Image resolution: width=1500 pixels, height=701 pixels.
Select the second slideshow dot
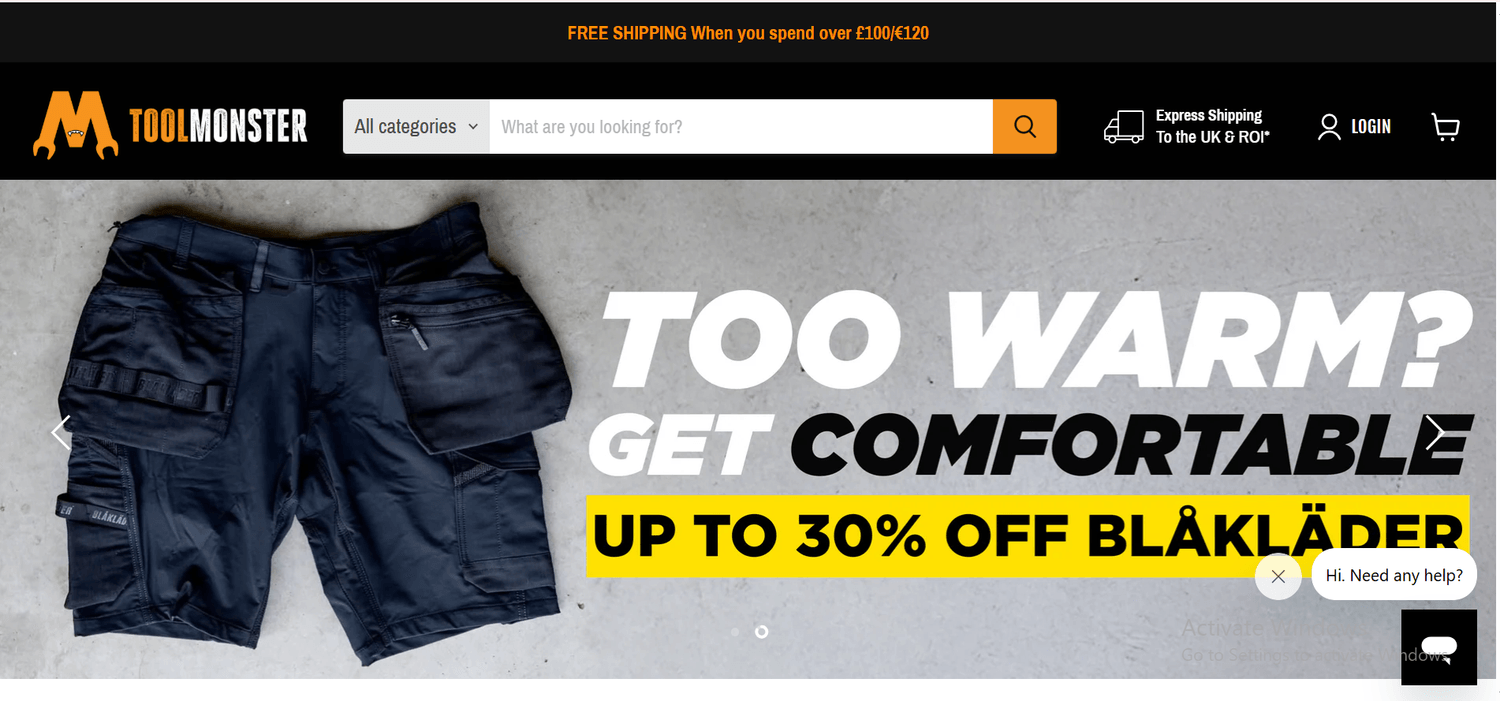762,632
